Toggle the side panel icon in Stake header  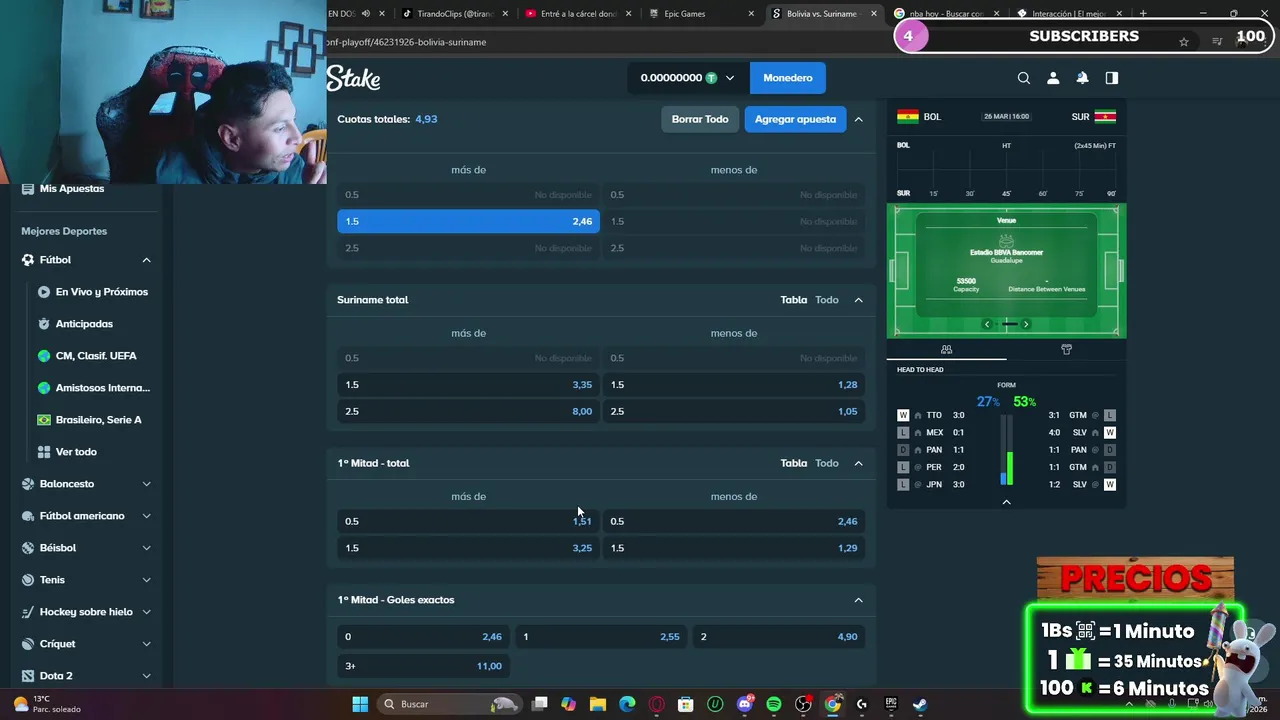point(1111,78)
